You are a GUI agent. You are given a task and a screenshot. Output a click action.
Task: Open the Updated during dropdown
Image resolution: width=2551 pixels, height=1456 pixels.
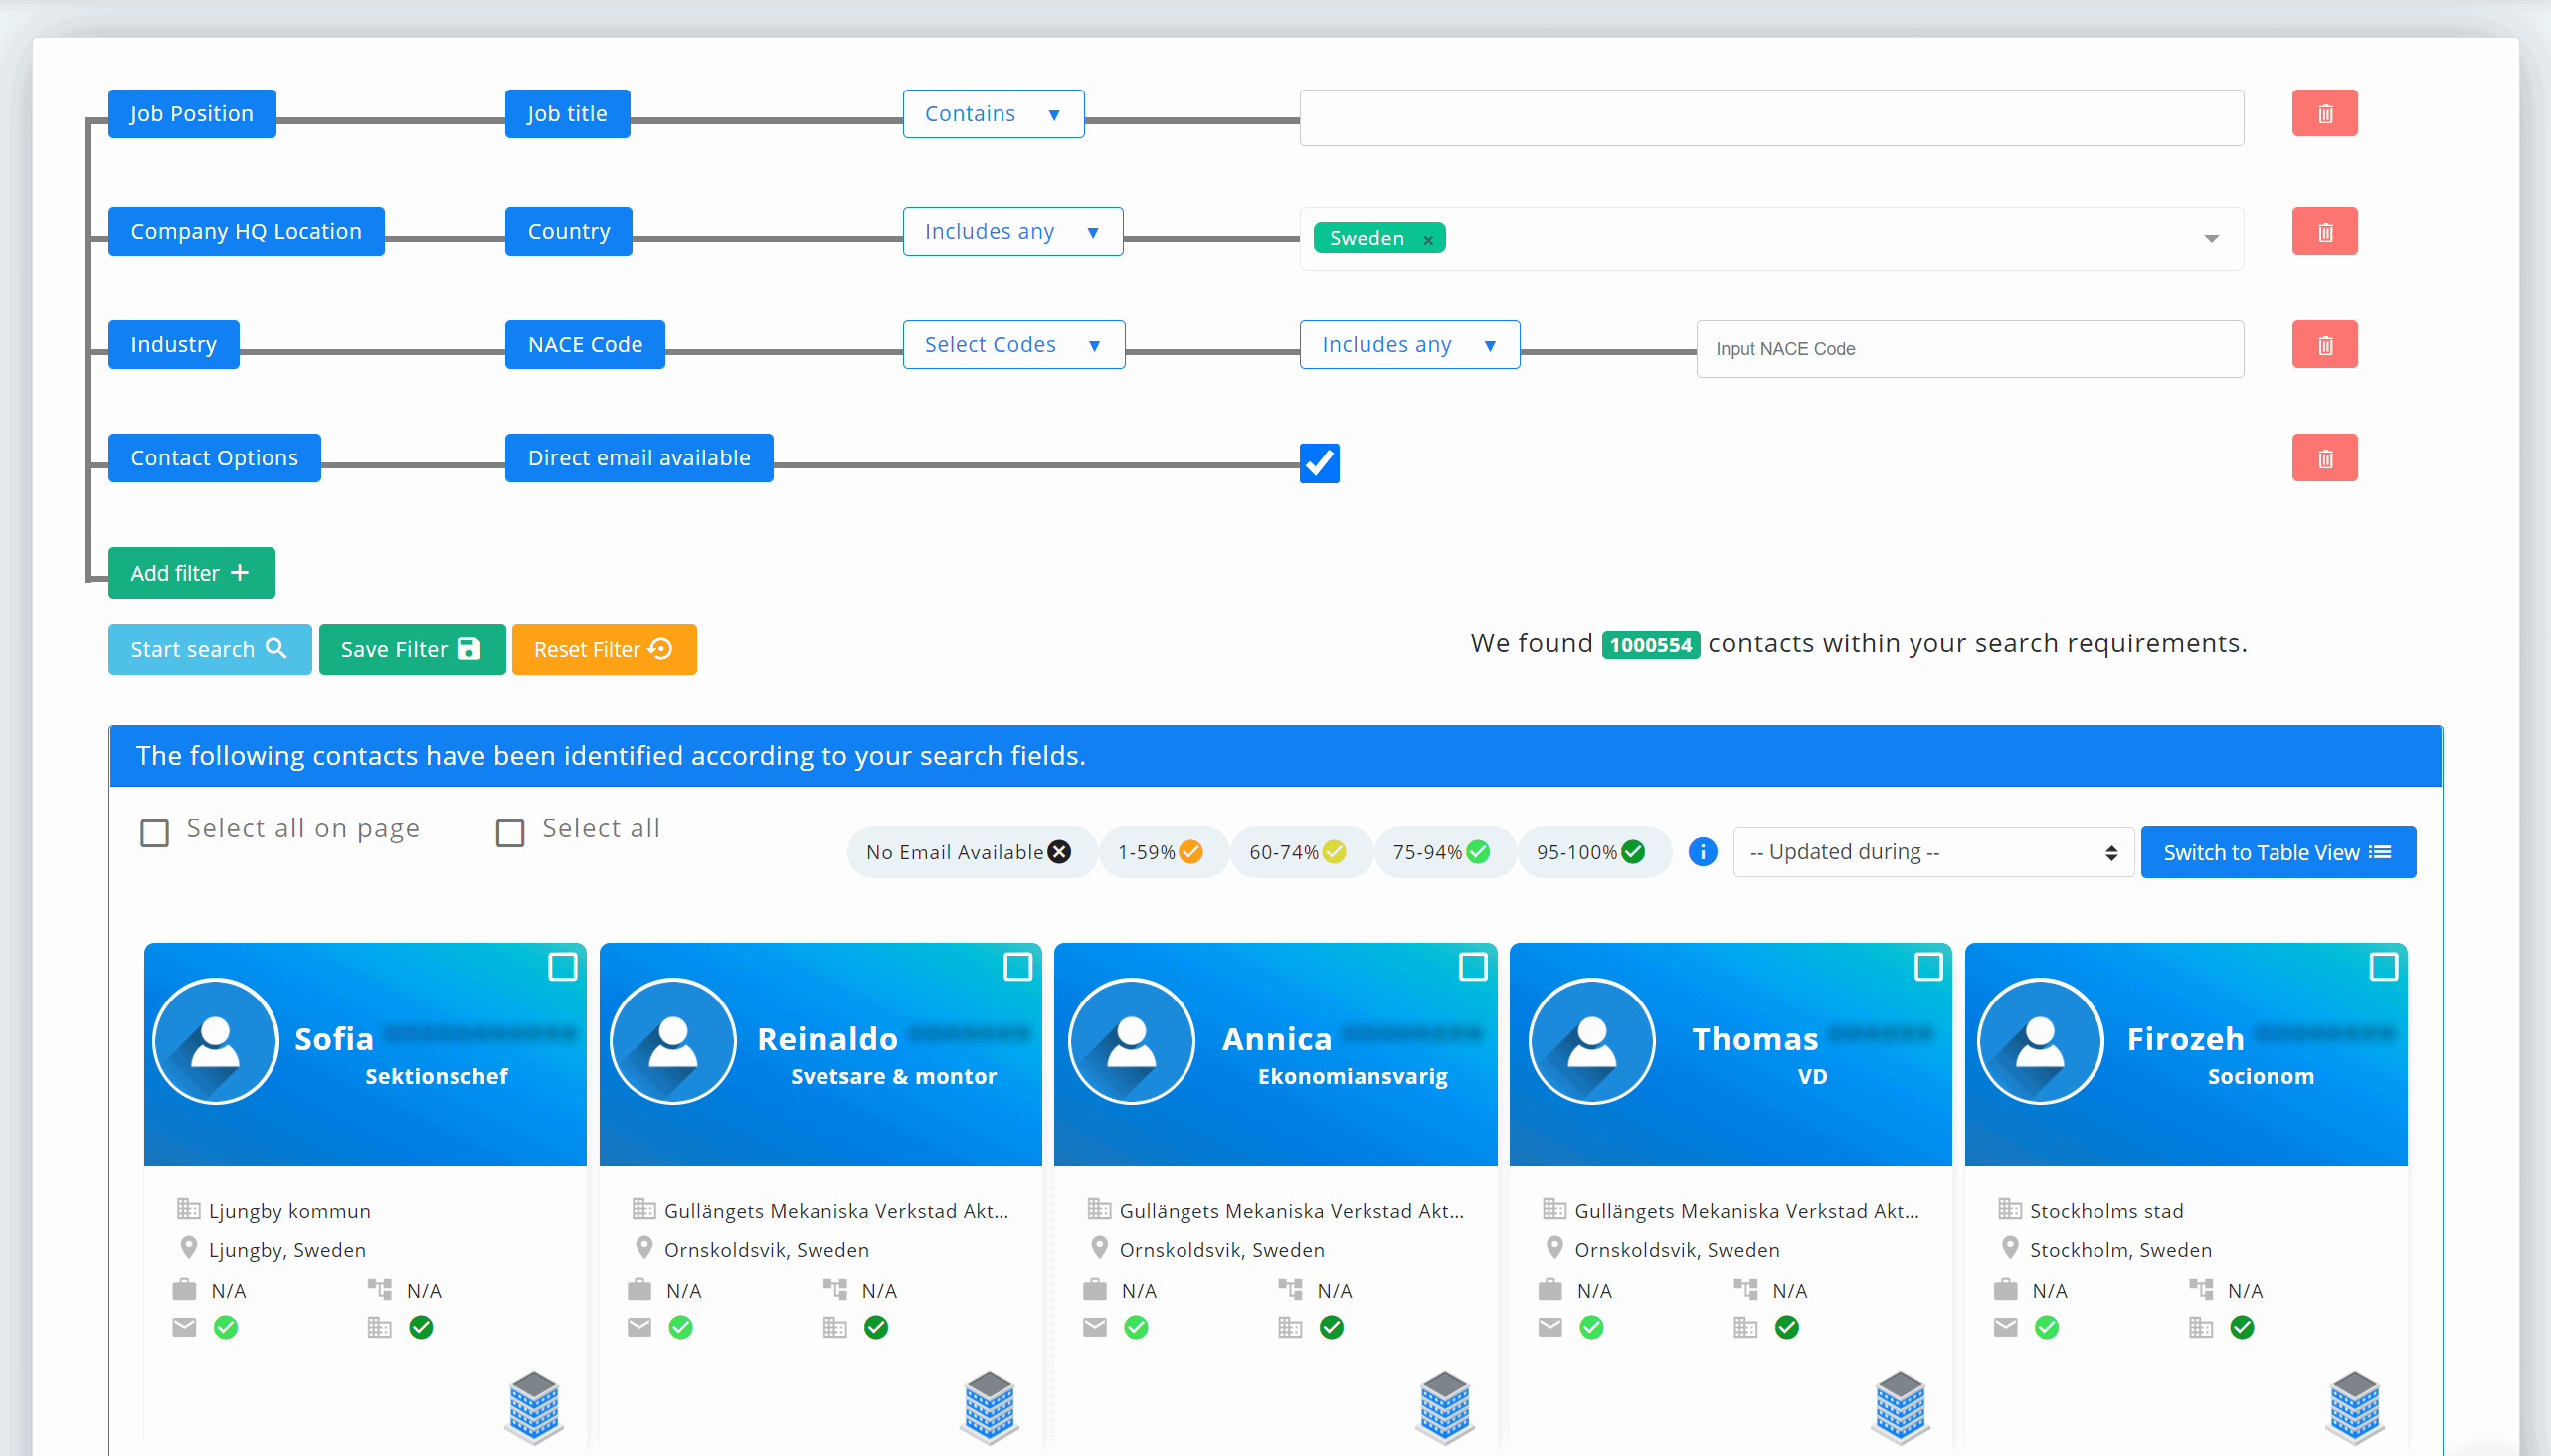(1932, 852)
